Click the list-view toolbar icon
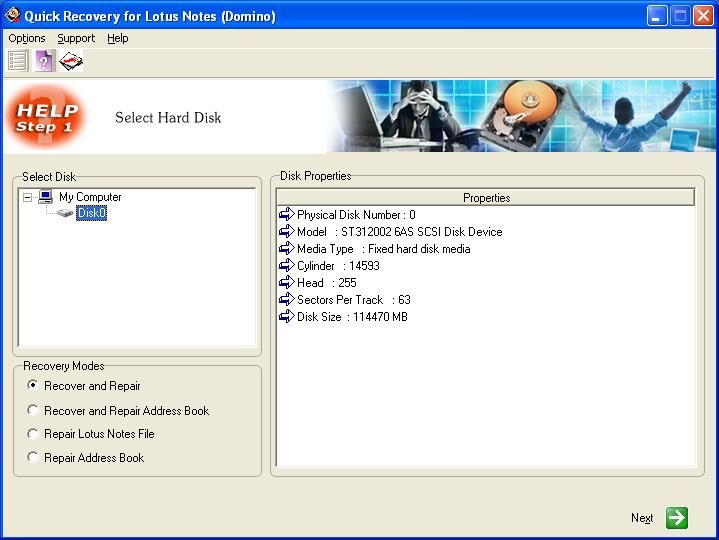 click(18, 61)
